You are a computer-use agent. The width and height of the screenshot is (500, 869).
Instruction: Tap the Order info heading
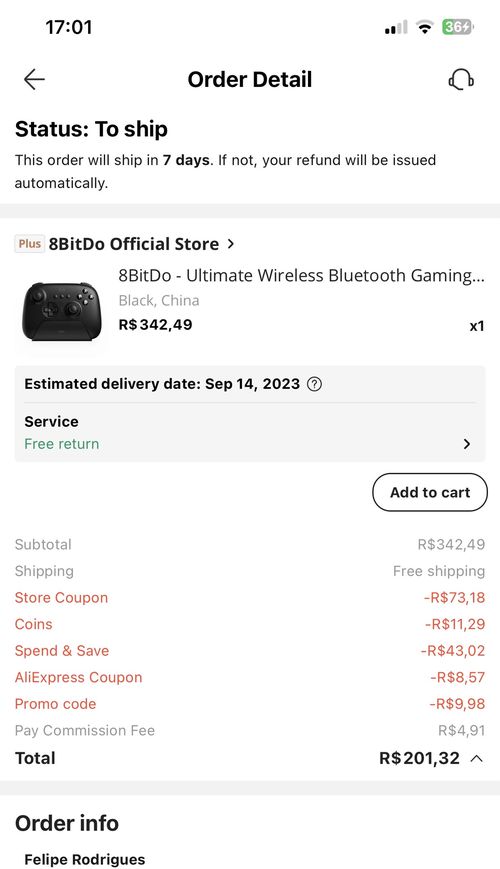pos(67,823)
